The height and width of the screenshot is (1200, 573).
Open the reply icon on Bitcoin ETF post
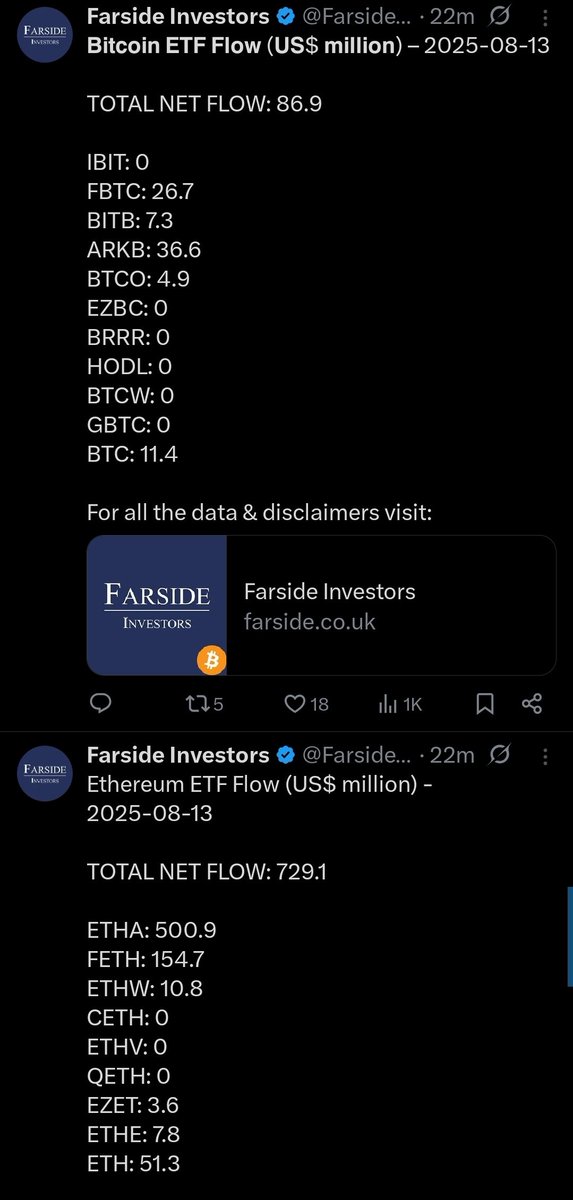click(x=100, y=704)
